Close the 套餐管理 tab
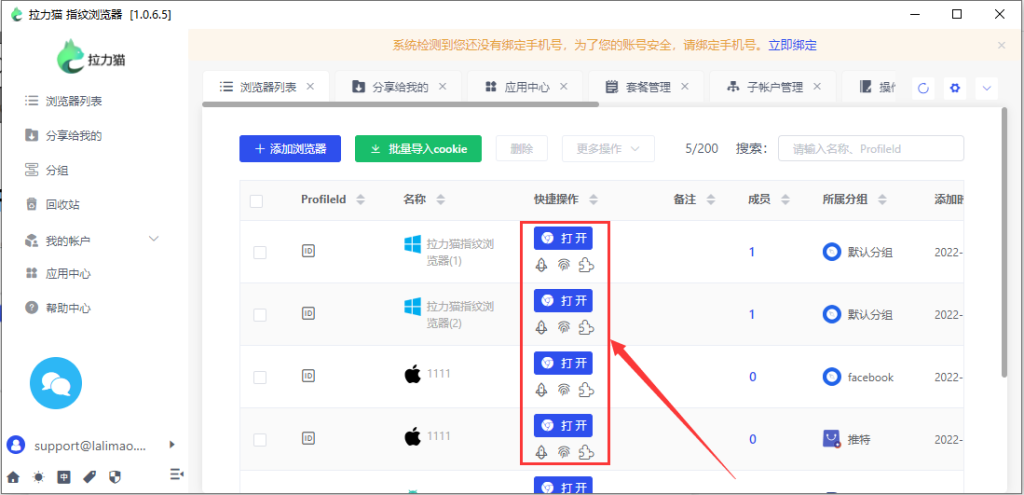Screen dimensions: 1024x495 pyautogui.click(x=684, y=86)
